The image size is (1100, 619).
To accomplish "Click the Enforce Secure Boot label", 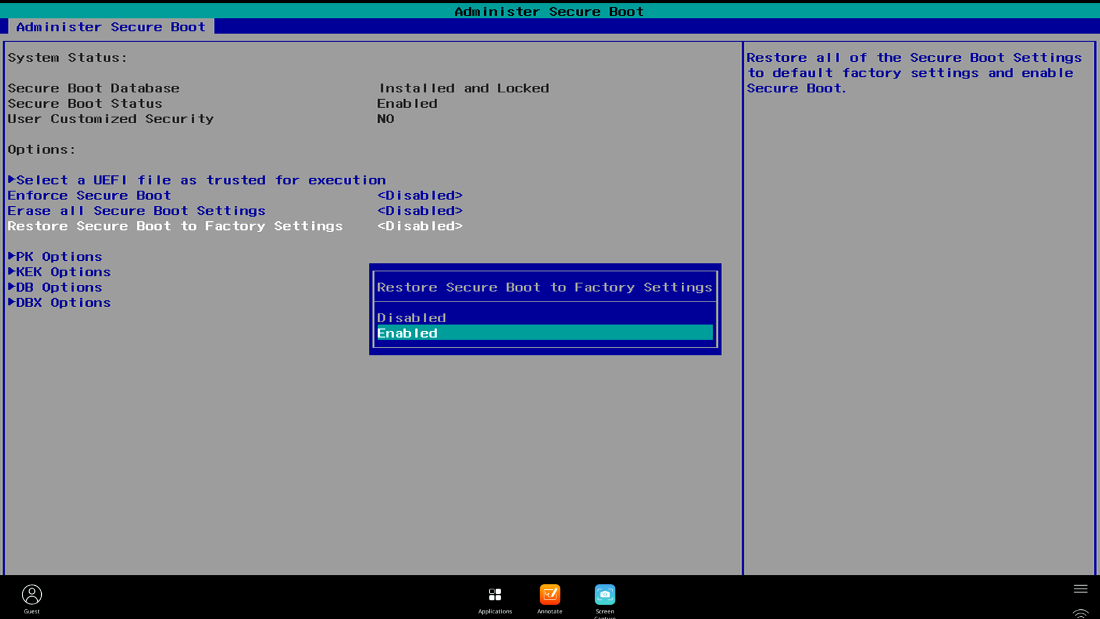I will (89, 196).
